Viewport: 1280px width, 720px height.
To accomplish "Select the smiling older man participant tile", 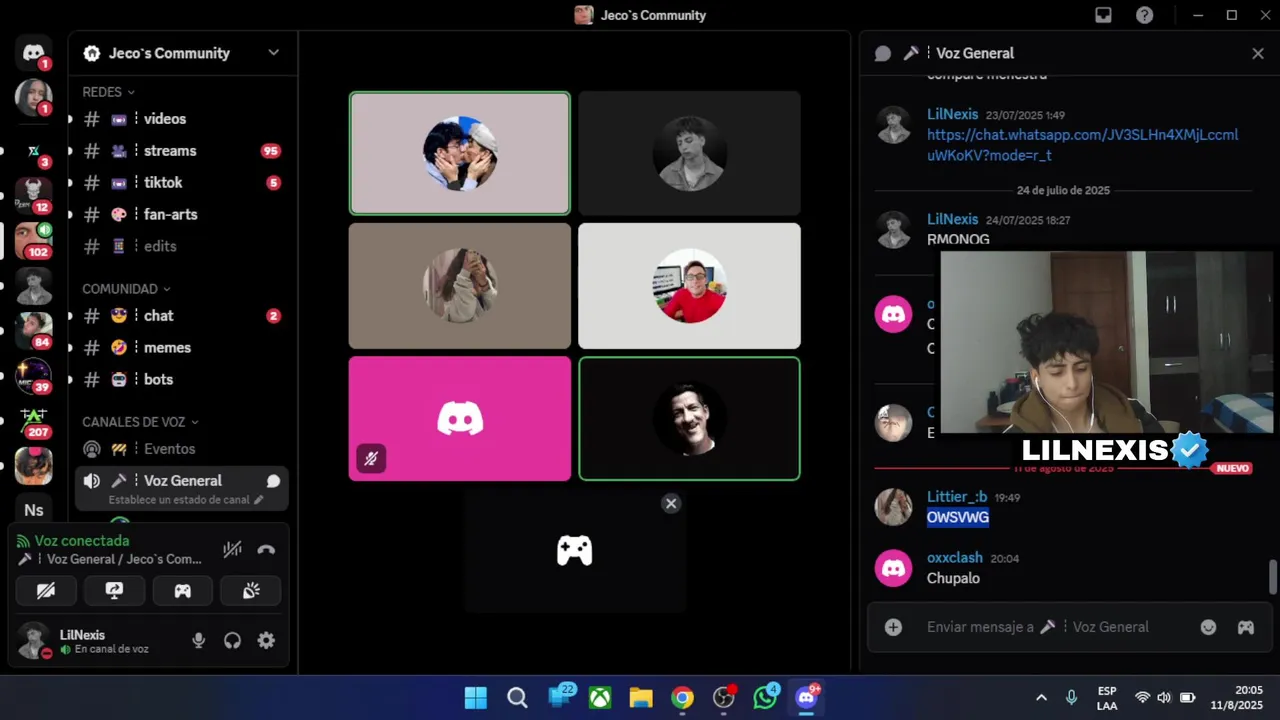I will point(689,418).
